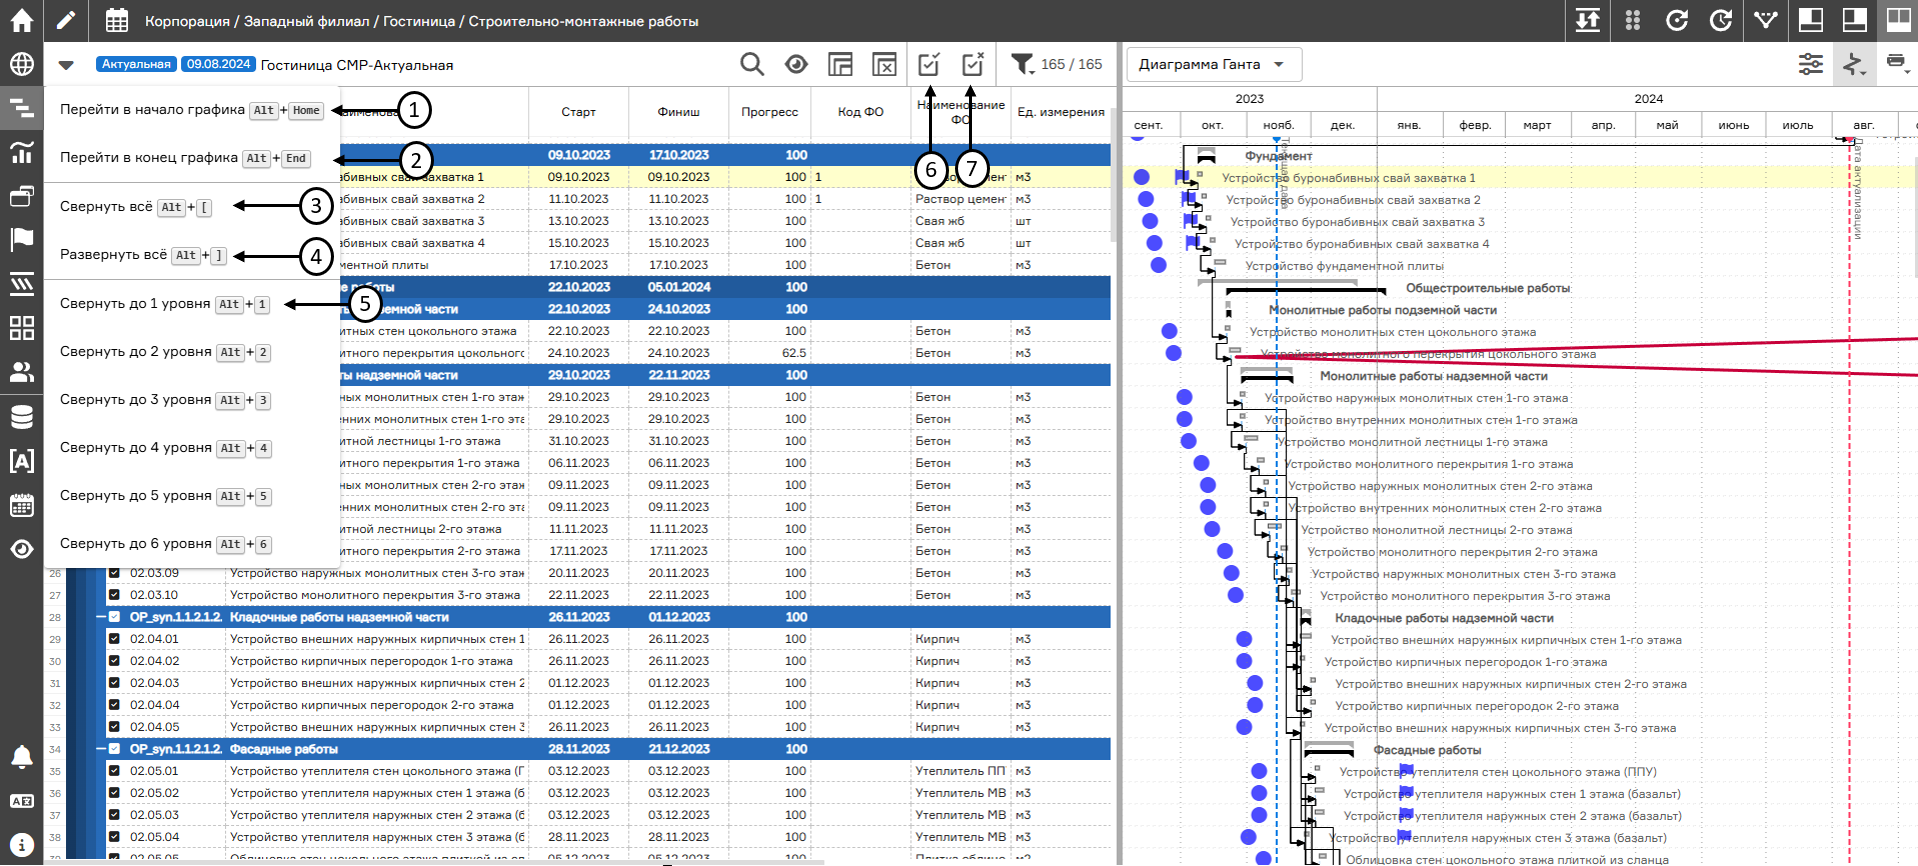Screen dimensions: 1918x866
Task: Open the triangle dropdown left of Актуальная
Action: click(66, 65)
